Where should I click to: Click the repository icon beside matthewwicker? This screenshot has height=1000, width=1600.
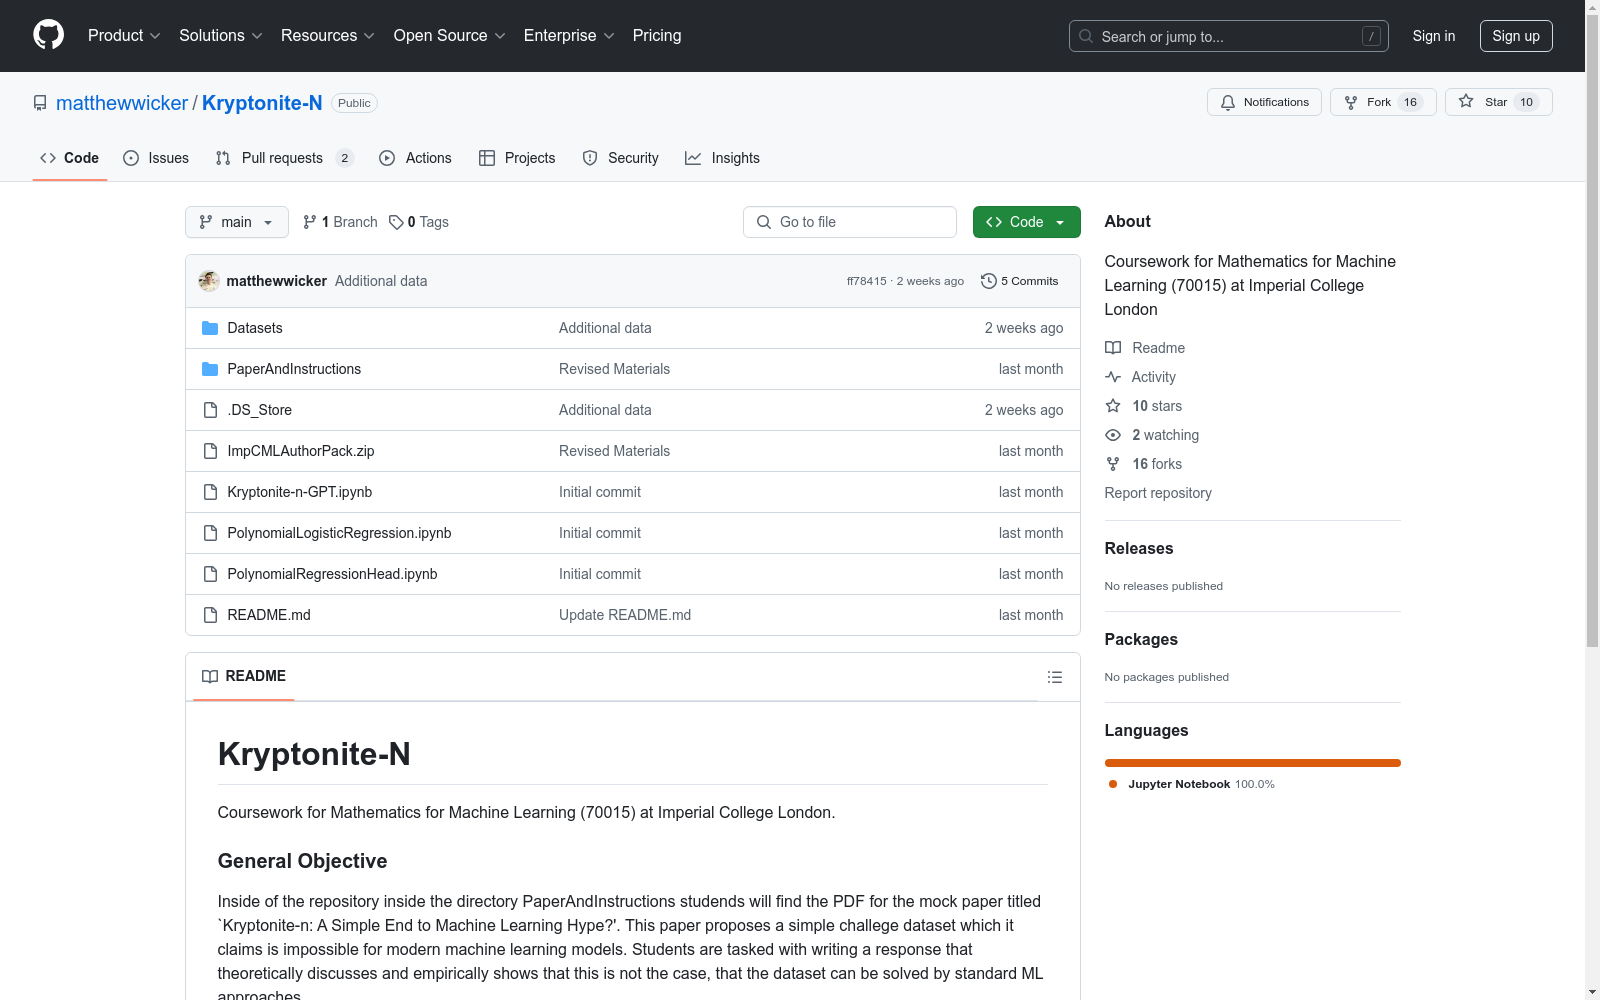[x=40, y=103]
